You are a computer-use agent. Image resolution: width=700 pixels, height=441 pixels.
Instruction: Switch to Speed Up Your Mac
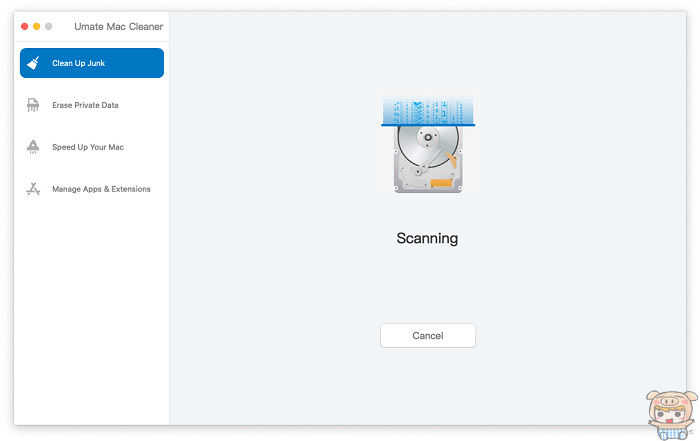pyautogui.click(x=88, y=147)
